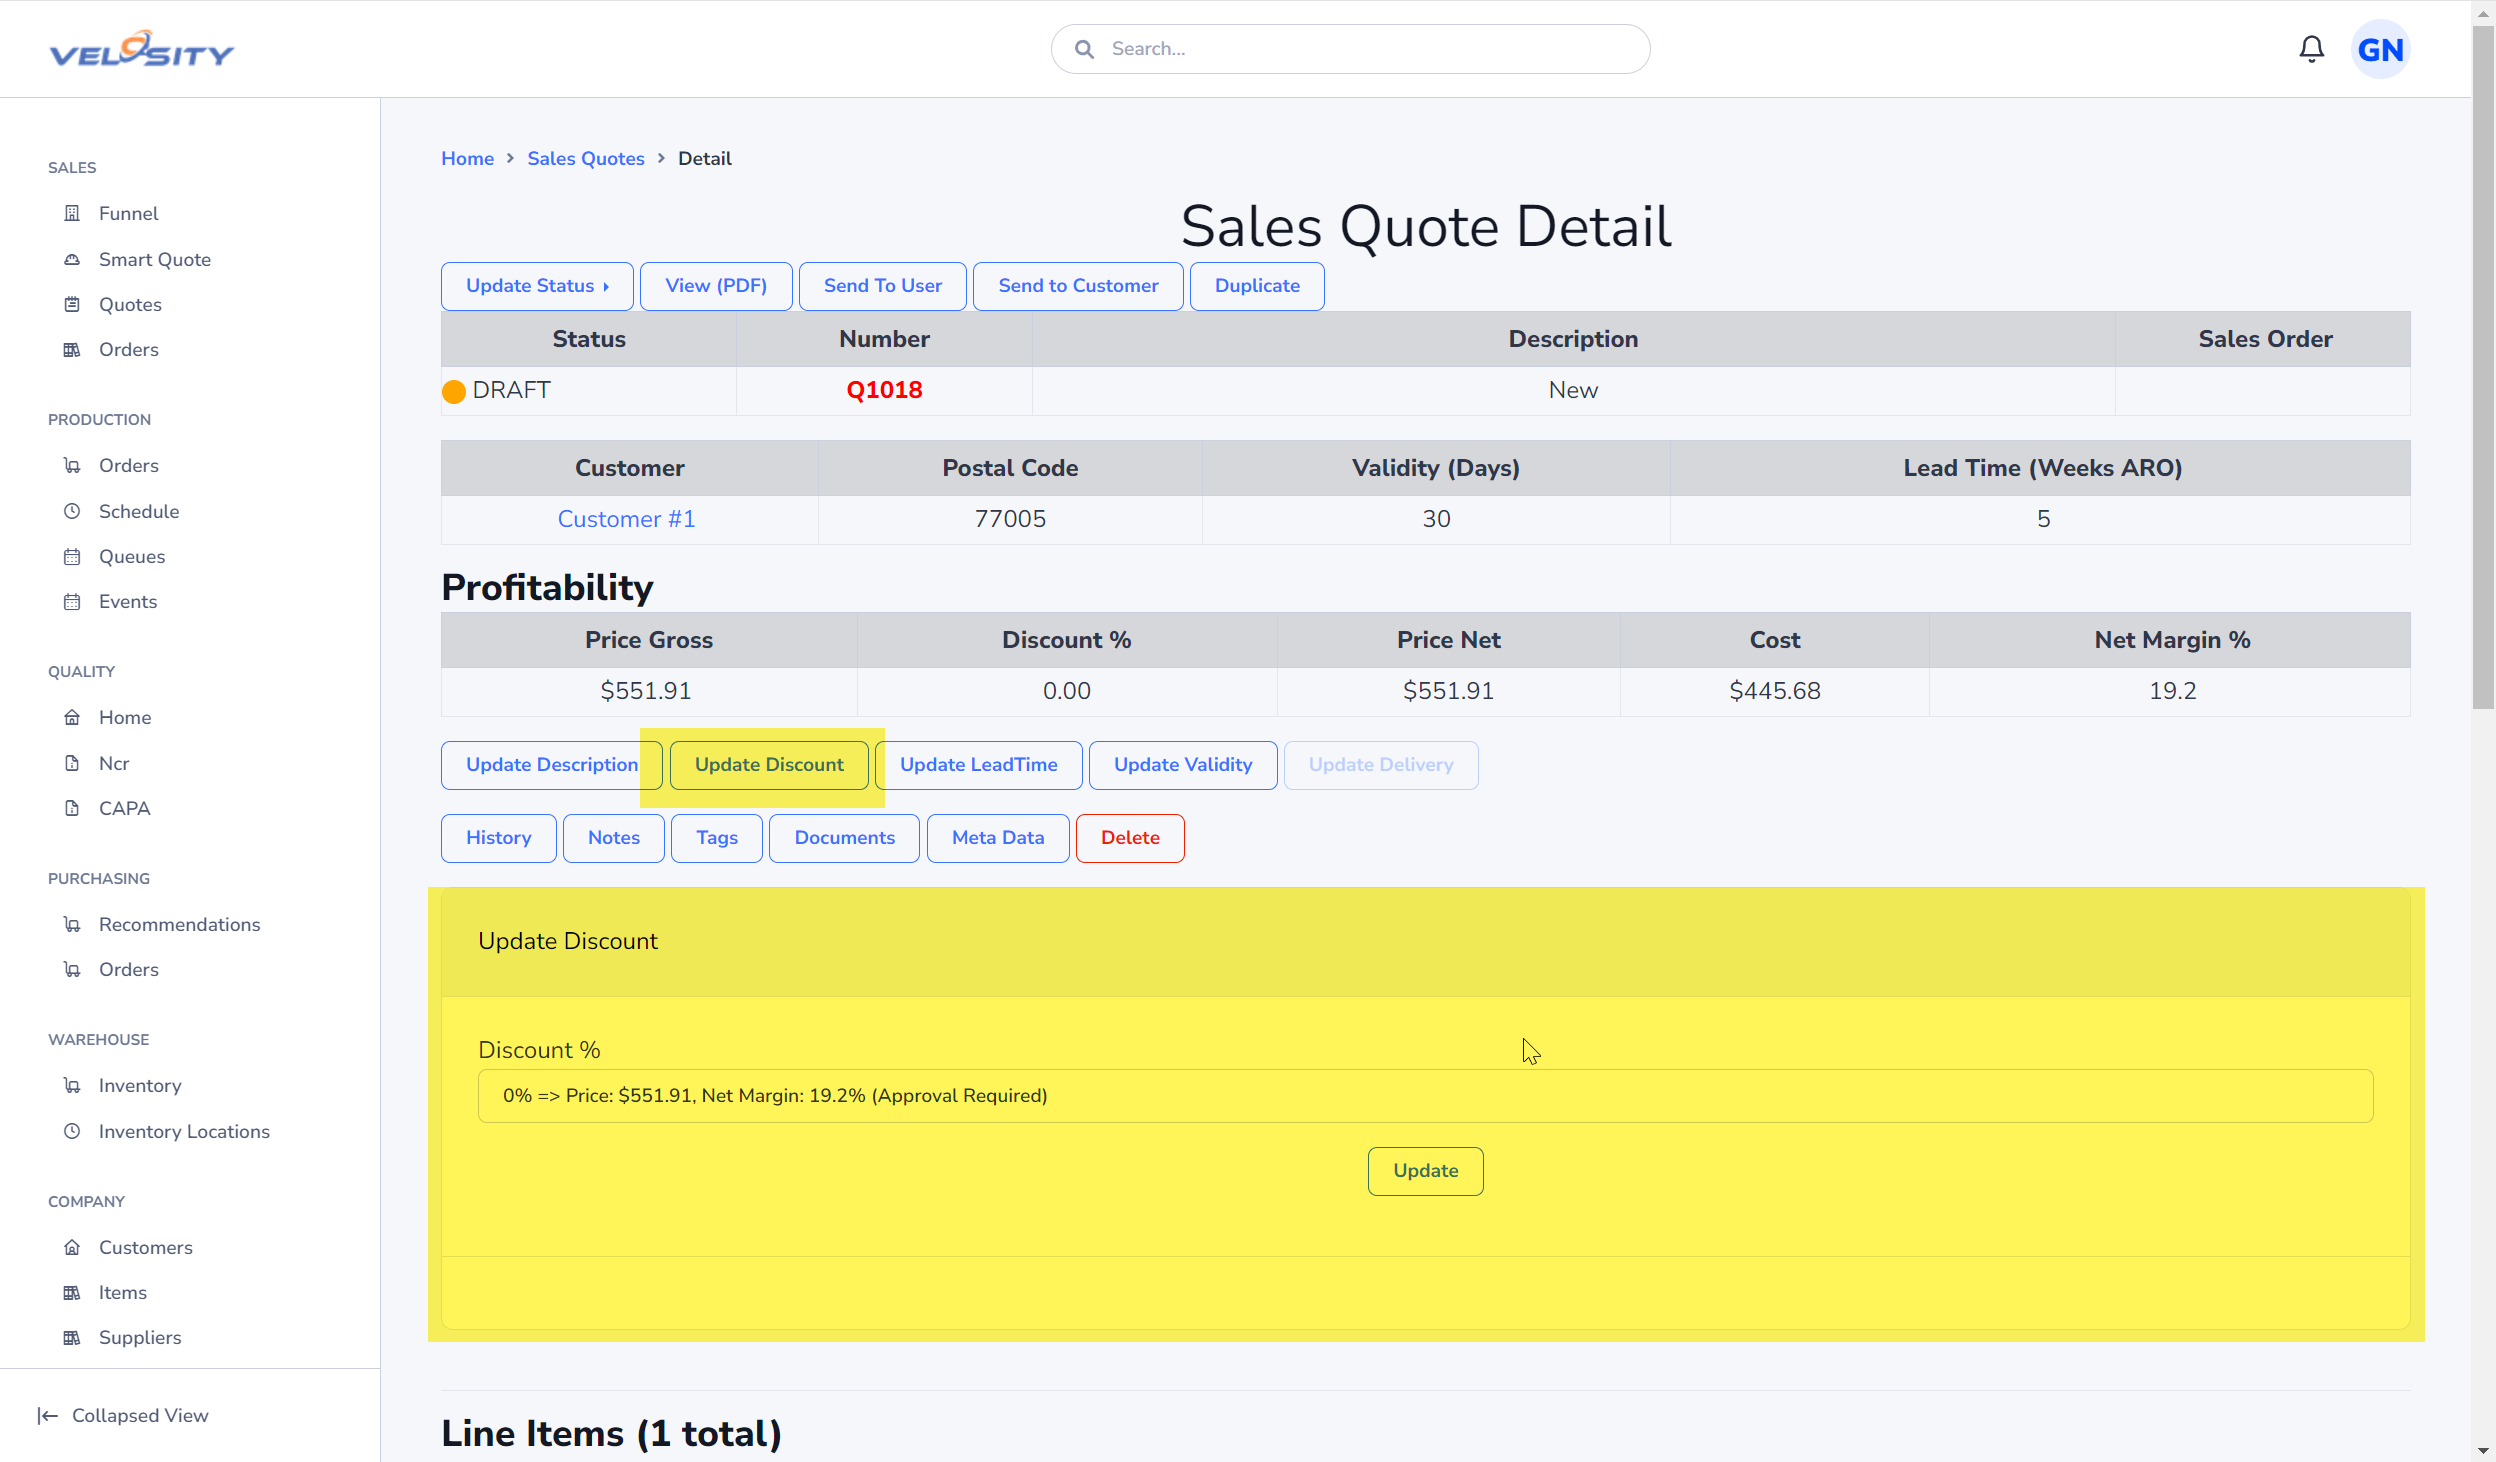
Task: Navigate to Home breadcrumb link
Action: (x=467, y=158)
